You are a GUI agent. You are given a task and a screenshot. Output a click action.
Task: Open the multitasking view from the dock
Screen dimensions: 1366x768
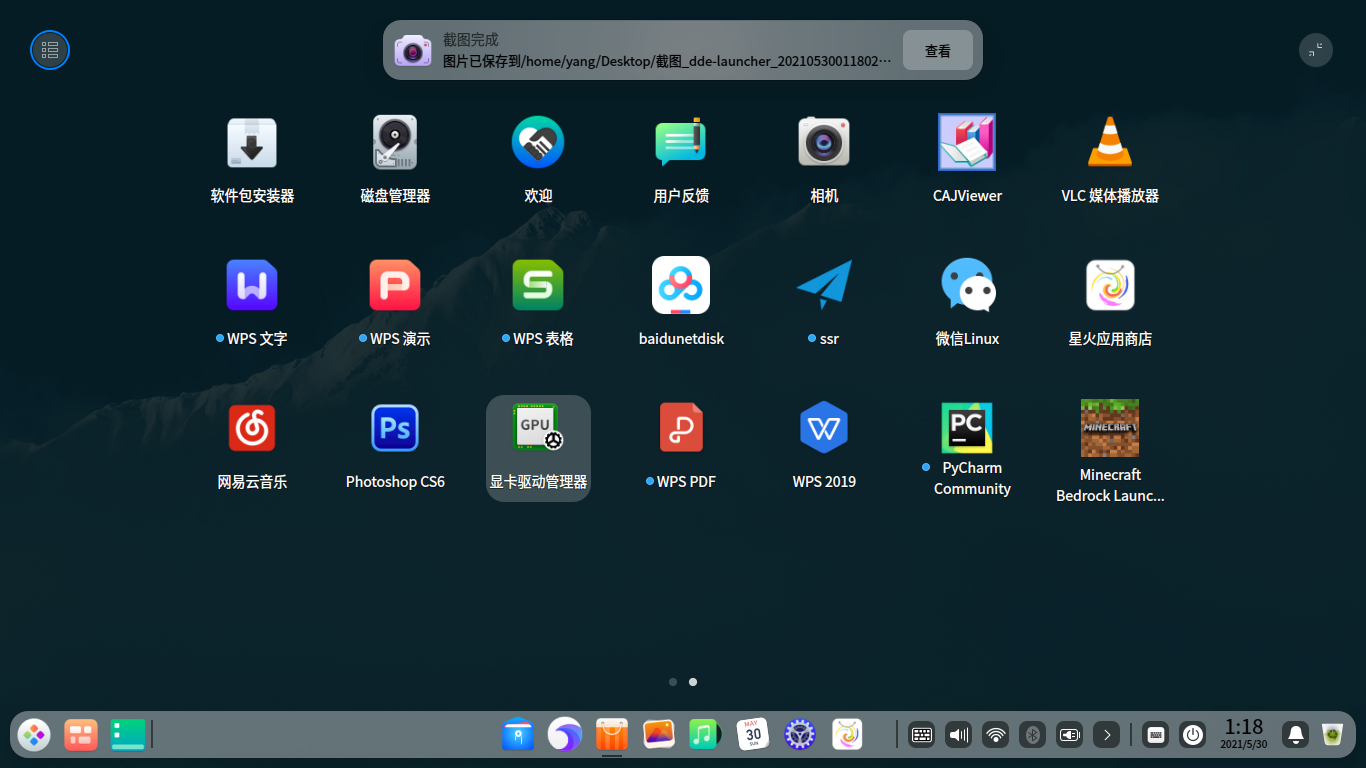click(x=81, y=735)
